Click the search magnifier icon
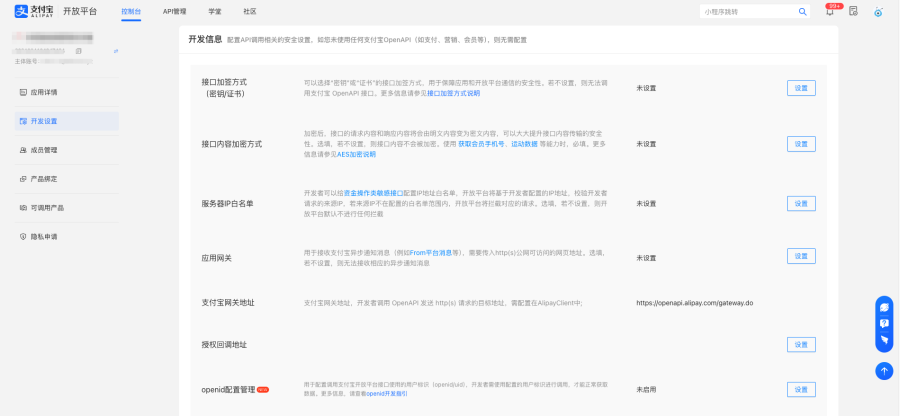The width and height of the screenshot is (900, 416). [x=802, y=11]
